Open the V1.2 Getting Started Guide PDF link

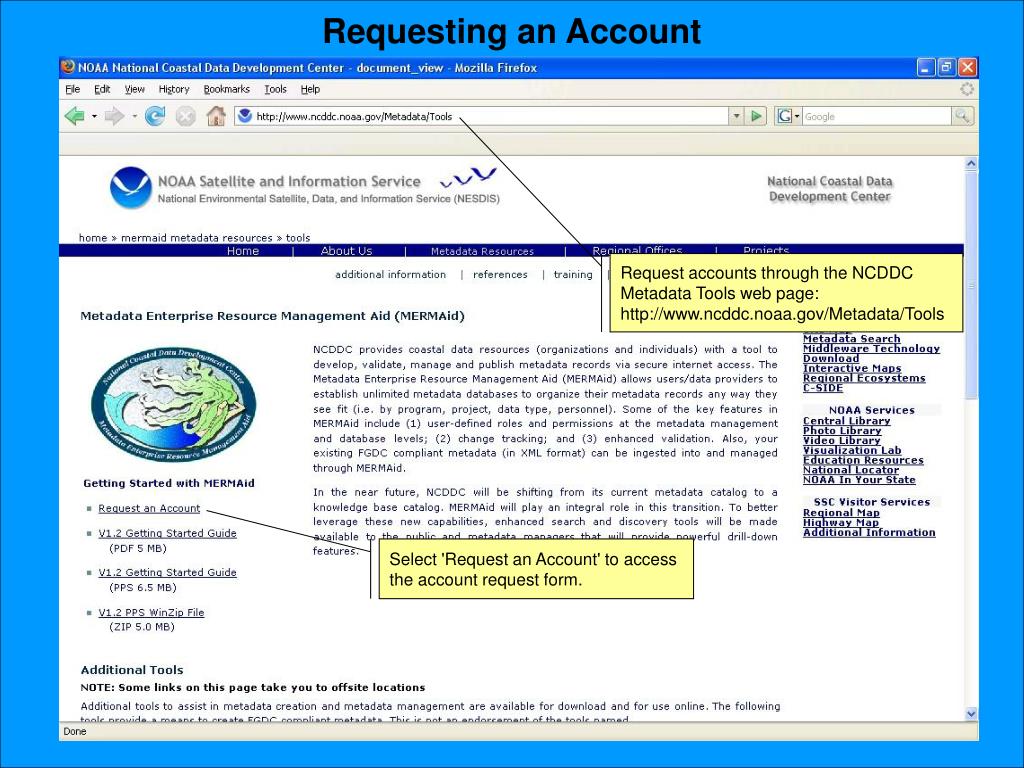click(x=168, y=533)
